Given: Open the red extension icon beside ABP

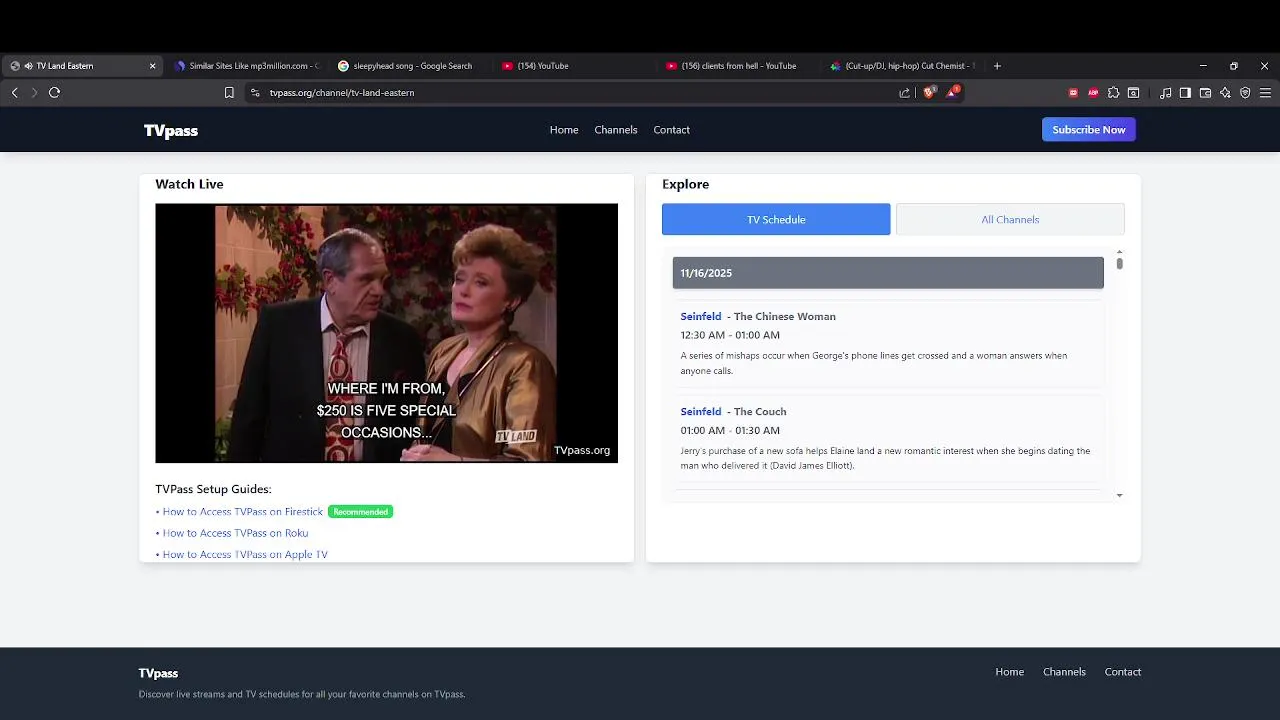Looking at the screenshot, I should pos(1073,92).
